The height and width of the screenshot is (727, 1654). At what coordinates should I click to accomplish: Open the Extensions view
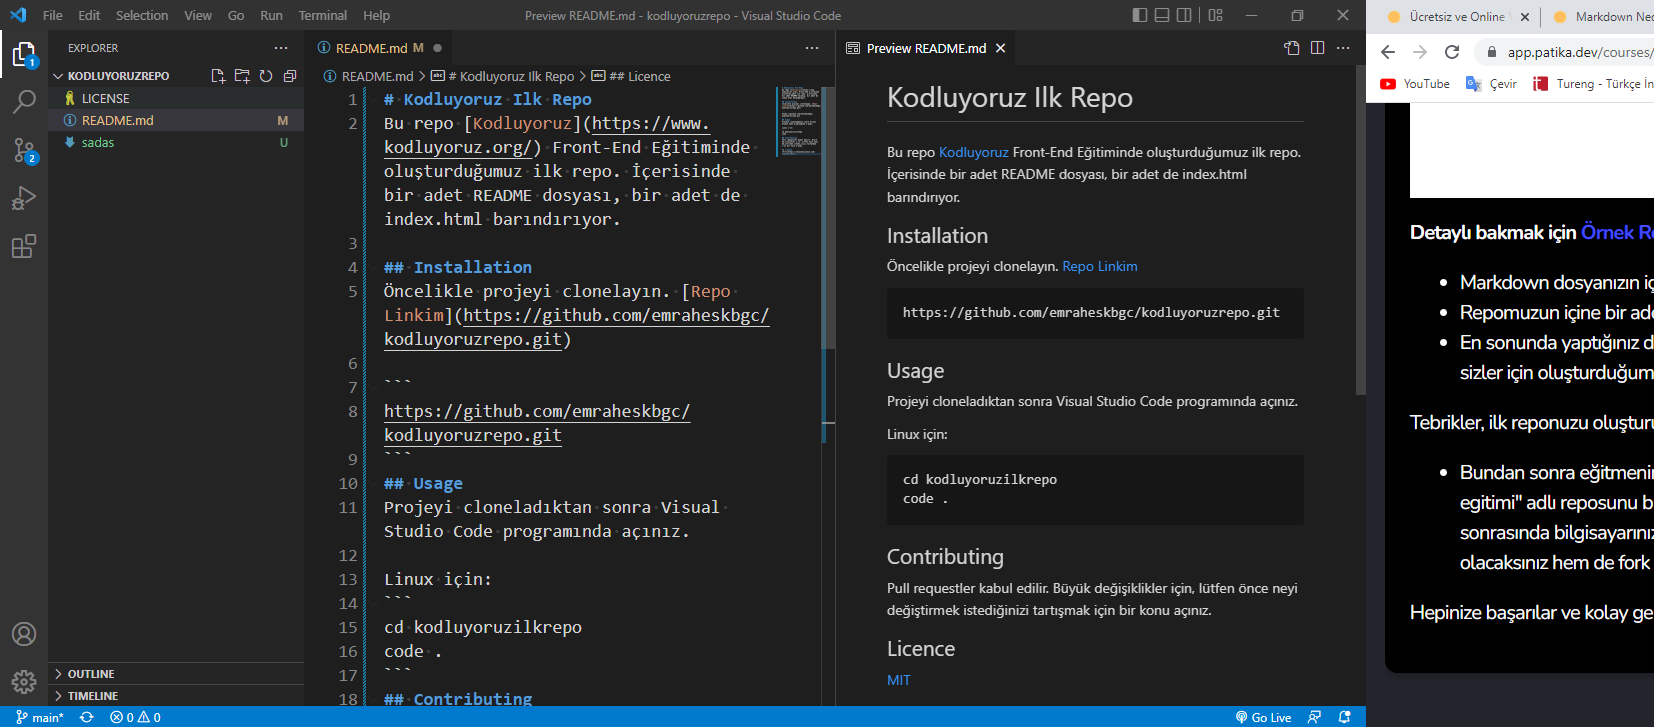click(x=24, y=246)
